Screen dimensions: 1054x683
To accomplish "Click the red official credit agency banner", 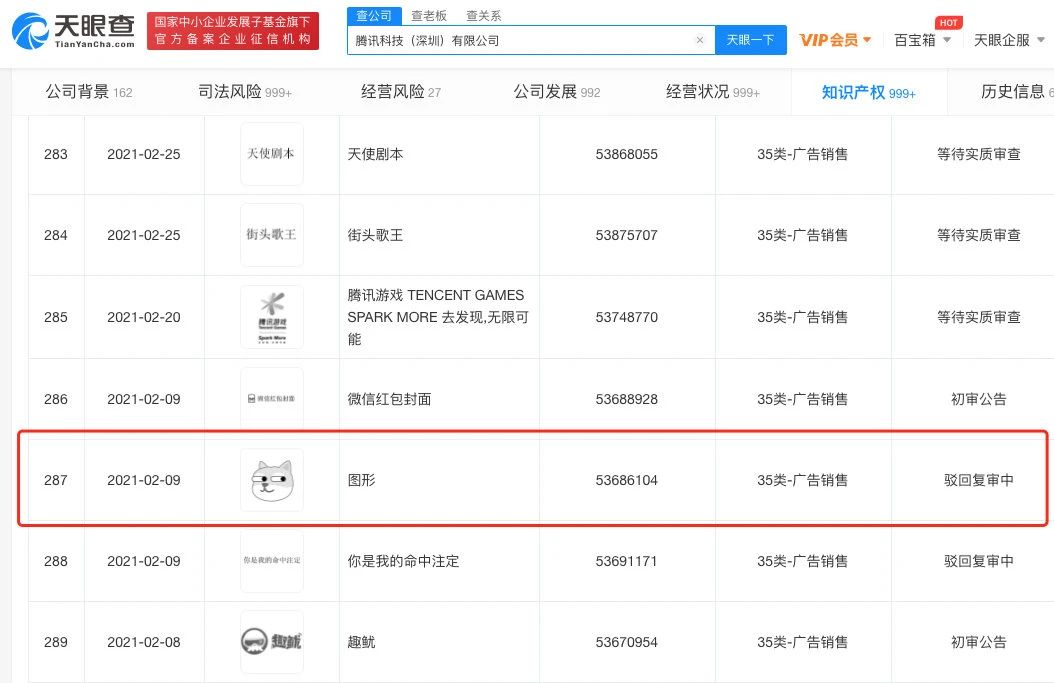I will pyautogui.click(x=233, y=31).
